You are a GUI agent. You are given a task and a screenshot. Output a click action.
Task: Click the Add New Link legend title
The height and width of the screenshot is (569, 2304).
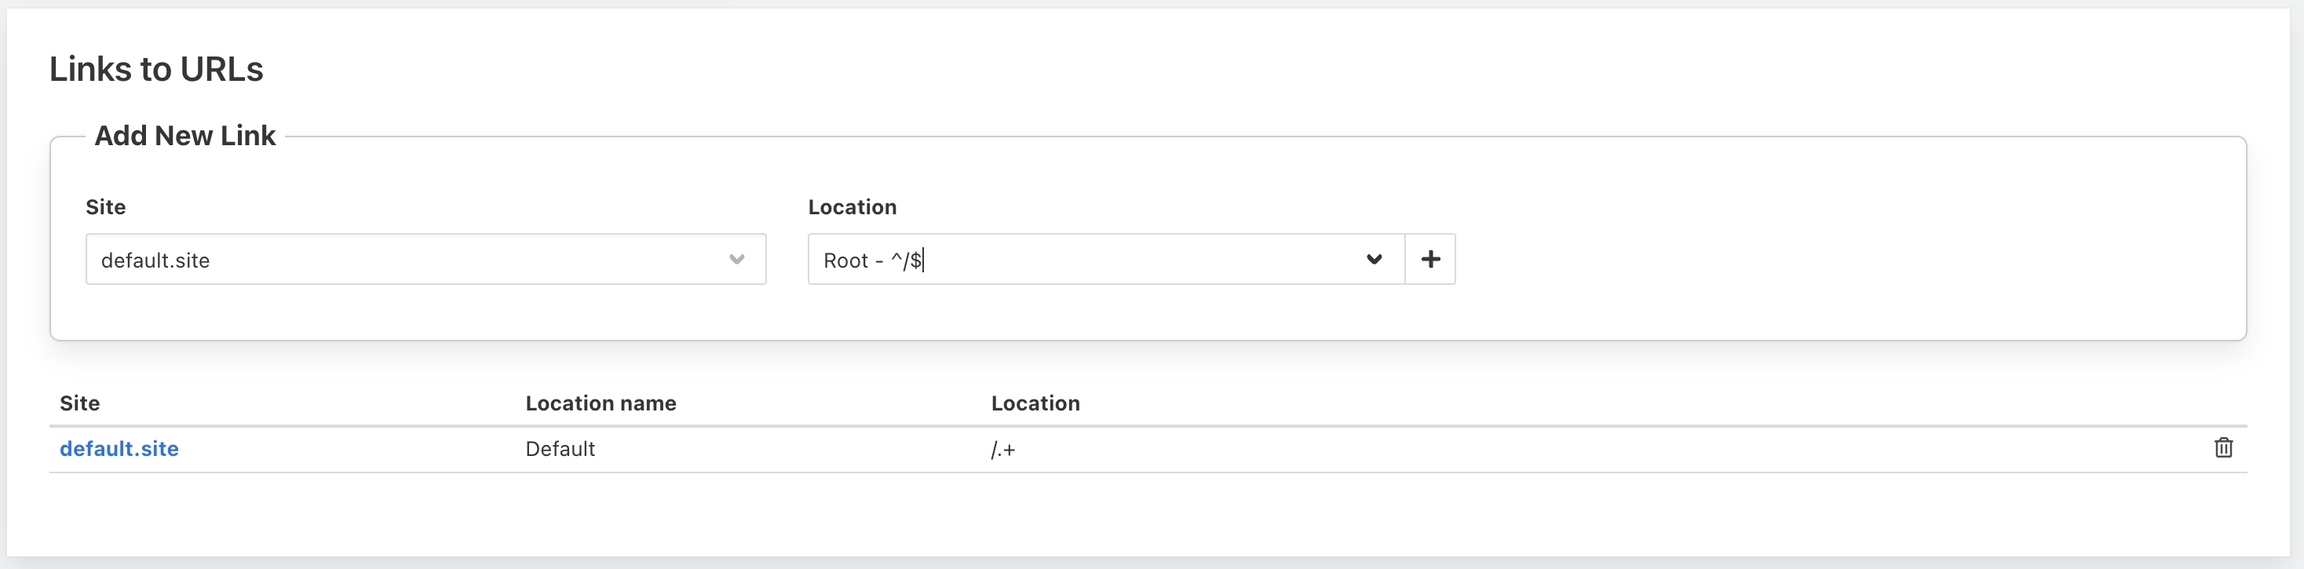click(185, 136)
